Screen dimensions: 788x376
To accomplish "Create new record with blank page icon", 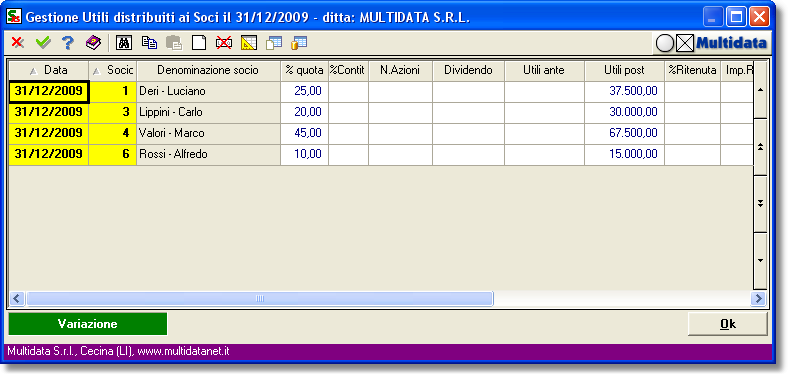I will [x=200, y=43].
